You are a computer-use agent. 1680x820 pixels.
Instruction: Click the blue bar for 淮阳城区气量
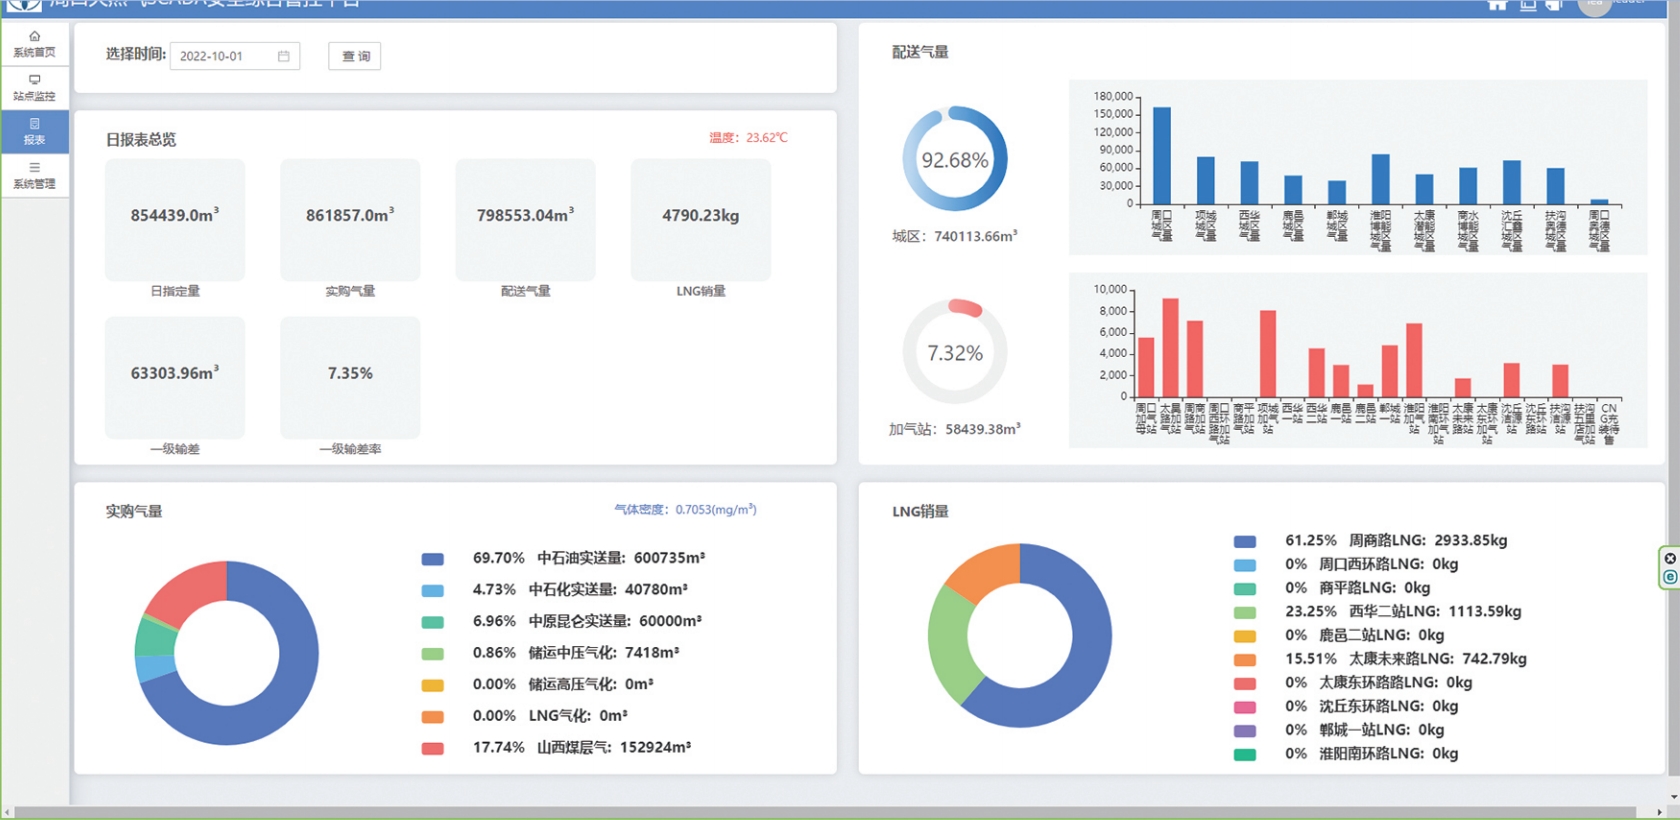tap(1380, 179)
